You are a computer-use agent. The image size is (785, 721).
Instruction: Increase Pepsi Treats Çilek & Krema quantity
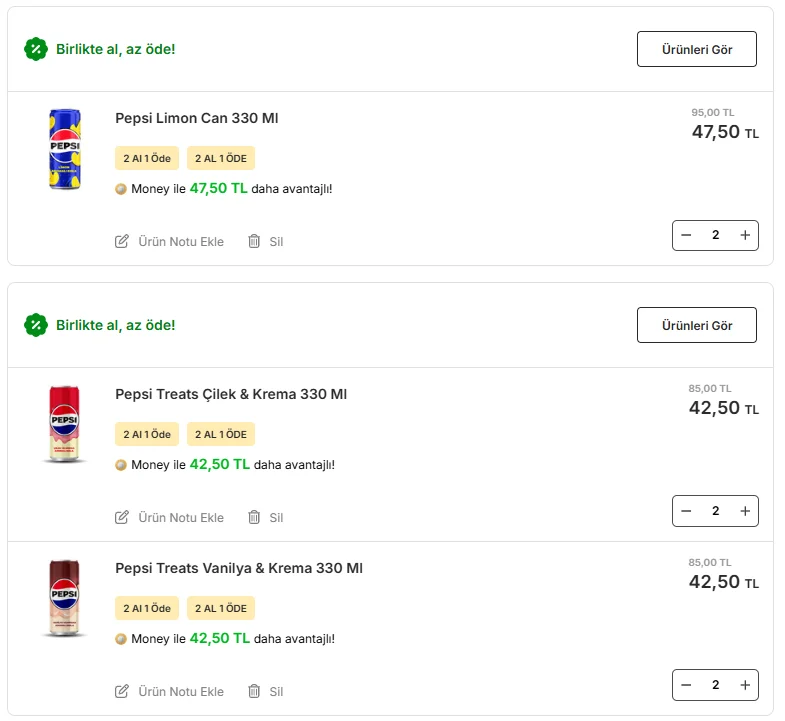[745, 511]
